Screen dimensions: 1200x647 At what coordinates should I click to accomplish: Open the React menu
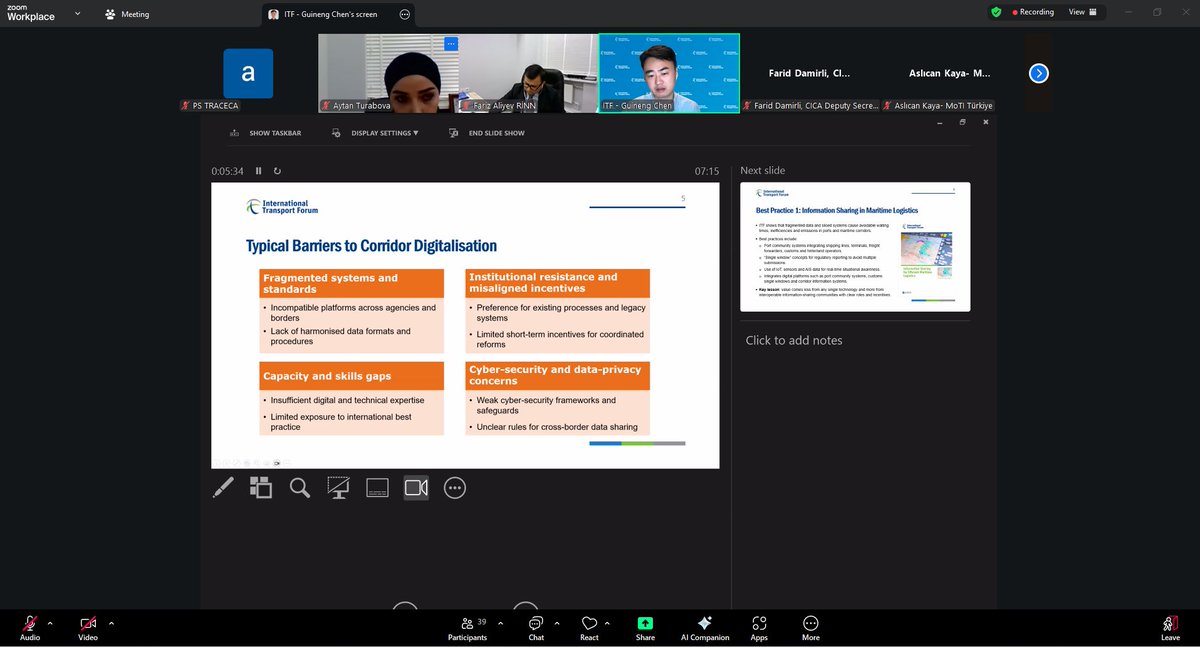(x=589, y=626)
